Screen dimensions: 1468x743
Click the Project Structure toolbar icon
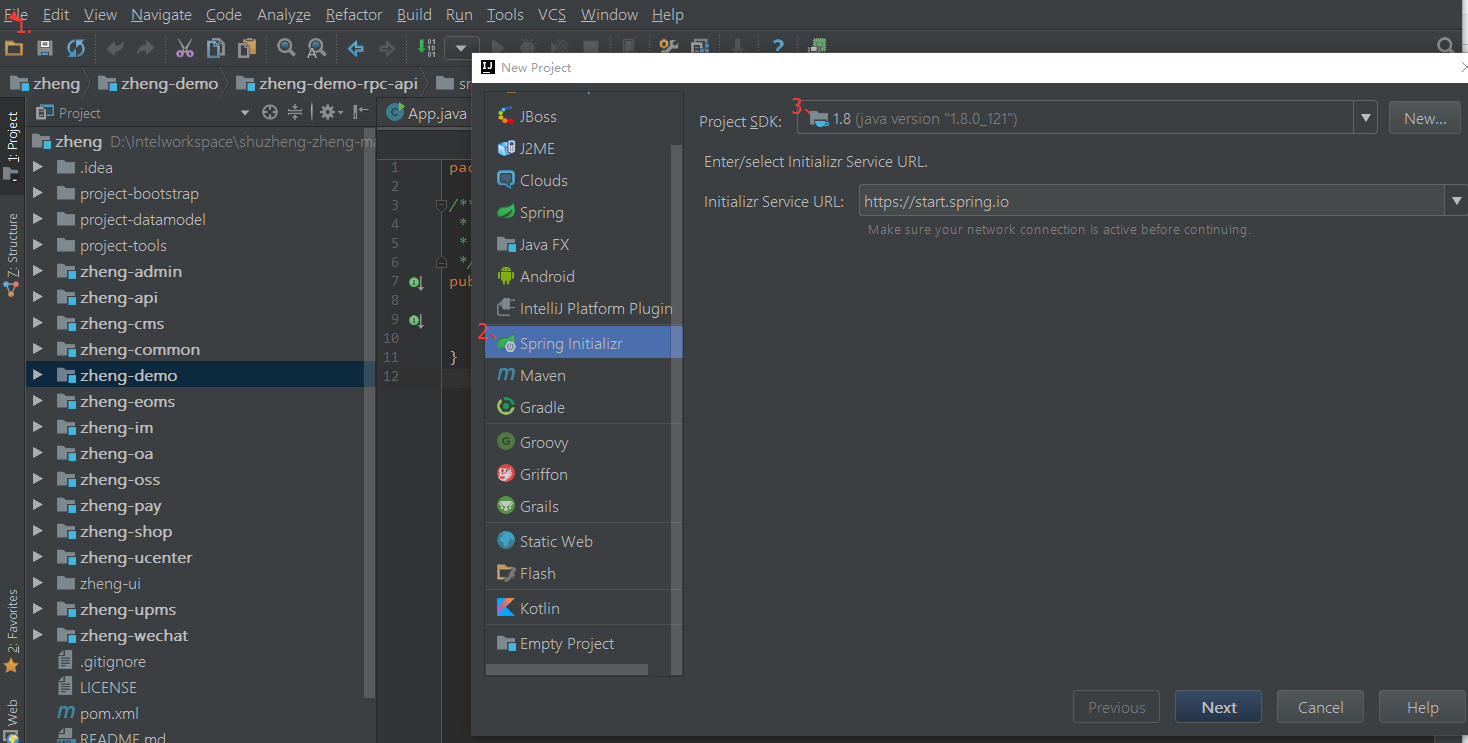pyautogui.click(x=700, y=46)
